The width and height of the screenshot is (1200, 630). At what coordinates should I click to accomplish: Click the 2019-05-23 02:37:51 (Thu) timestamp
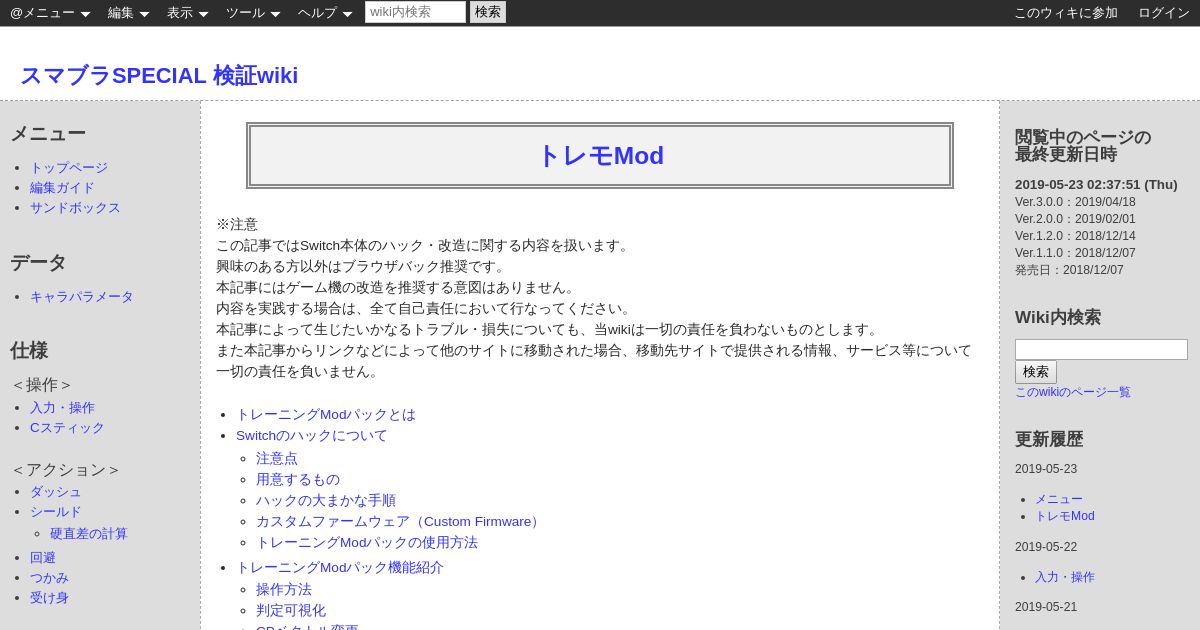(x=1096, y=185)
